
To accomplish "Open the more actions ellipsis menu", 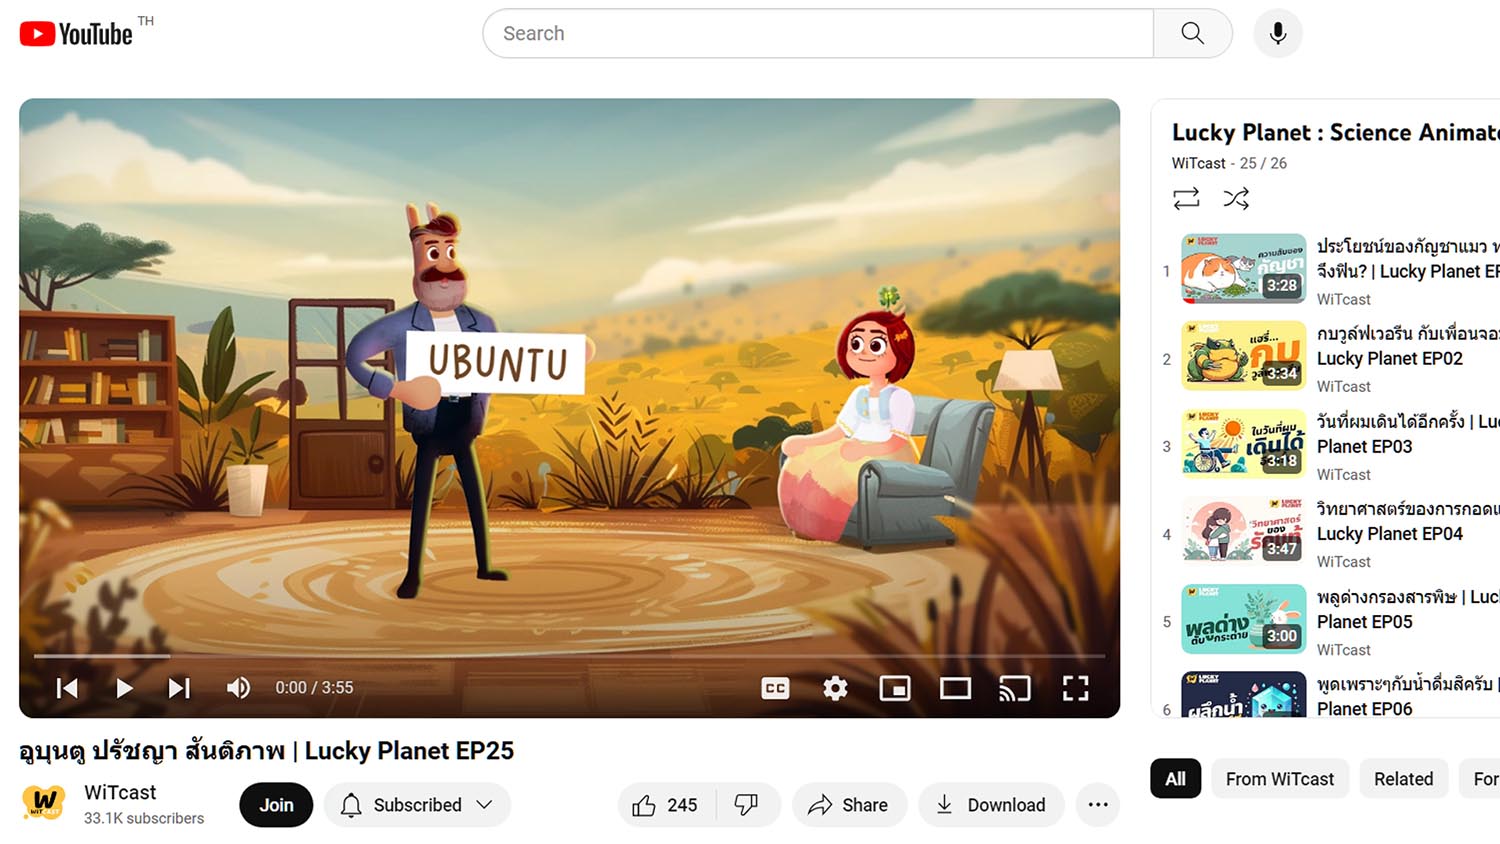I will point(1097,805).
